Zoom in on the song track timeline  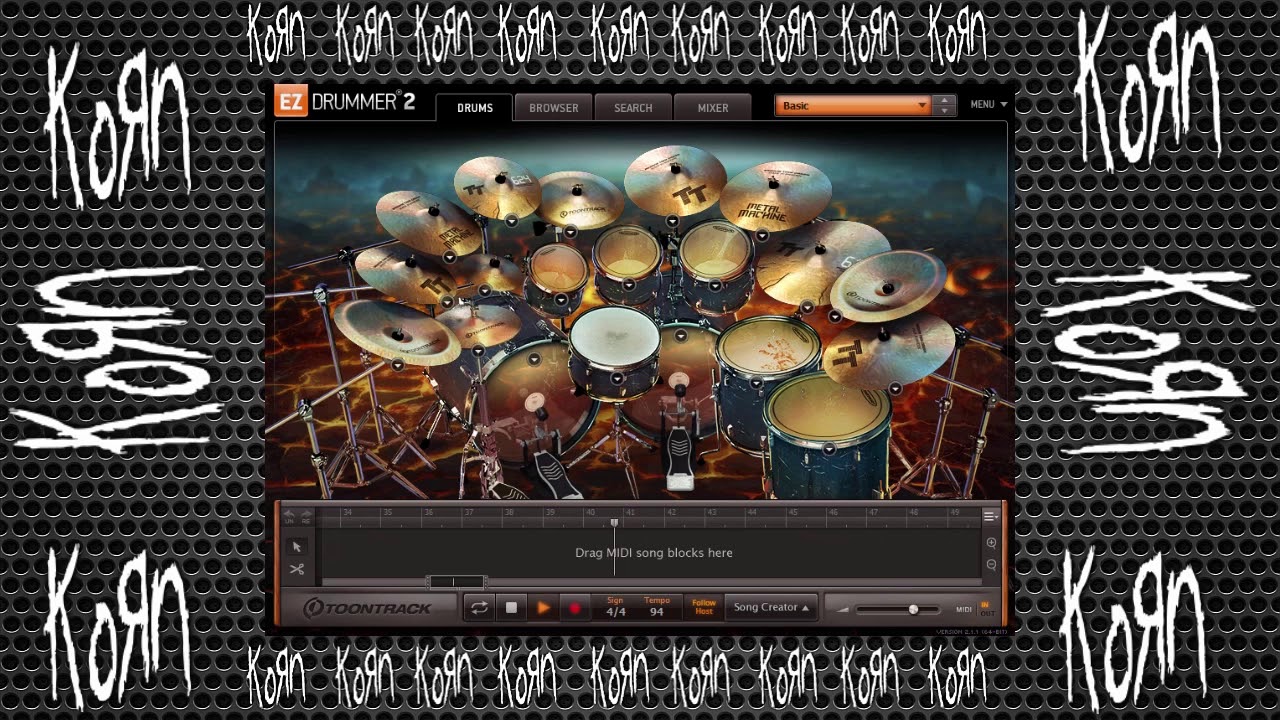[991, 543]
